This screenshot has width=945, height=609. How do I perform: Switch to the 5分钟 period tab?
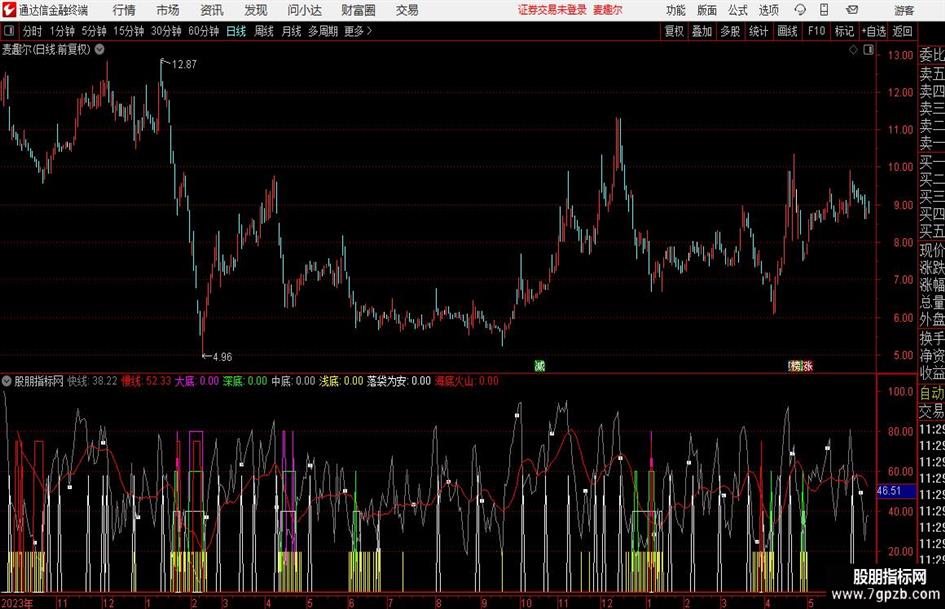coord(94,31)
